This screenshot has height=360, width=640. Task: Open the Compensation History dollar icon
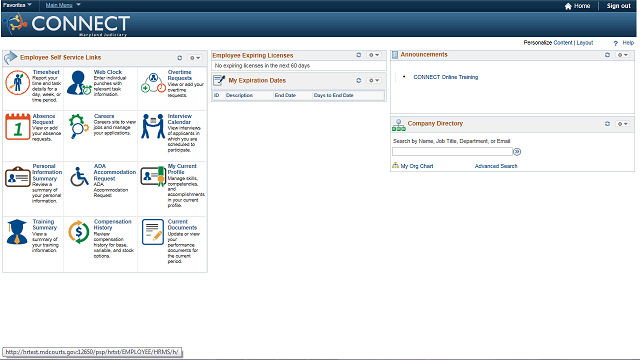(79, 232)
